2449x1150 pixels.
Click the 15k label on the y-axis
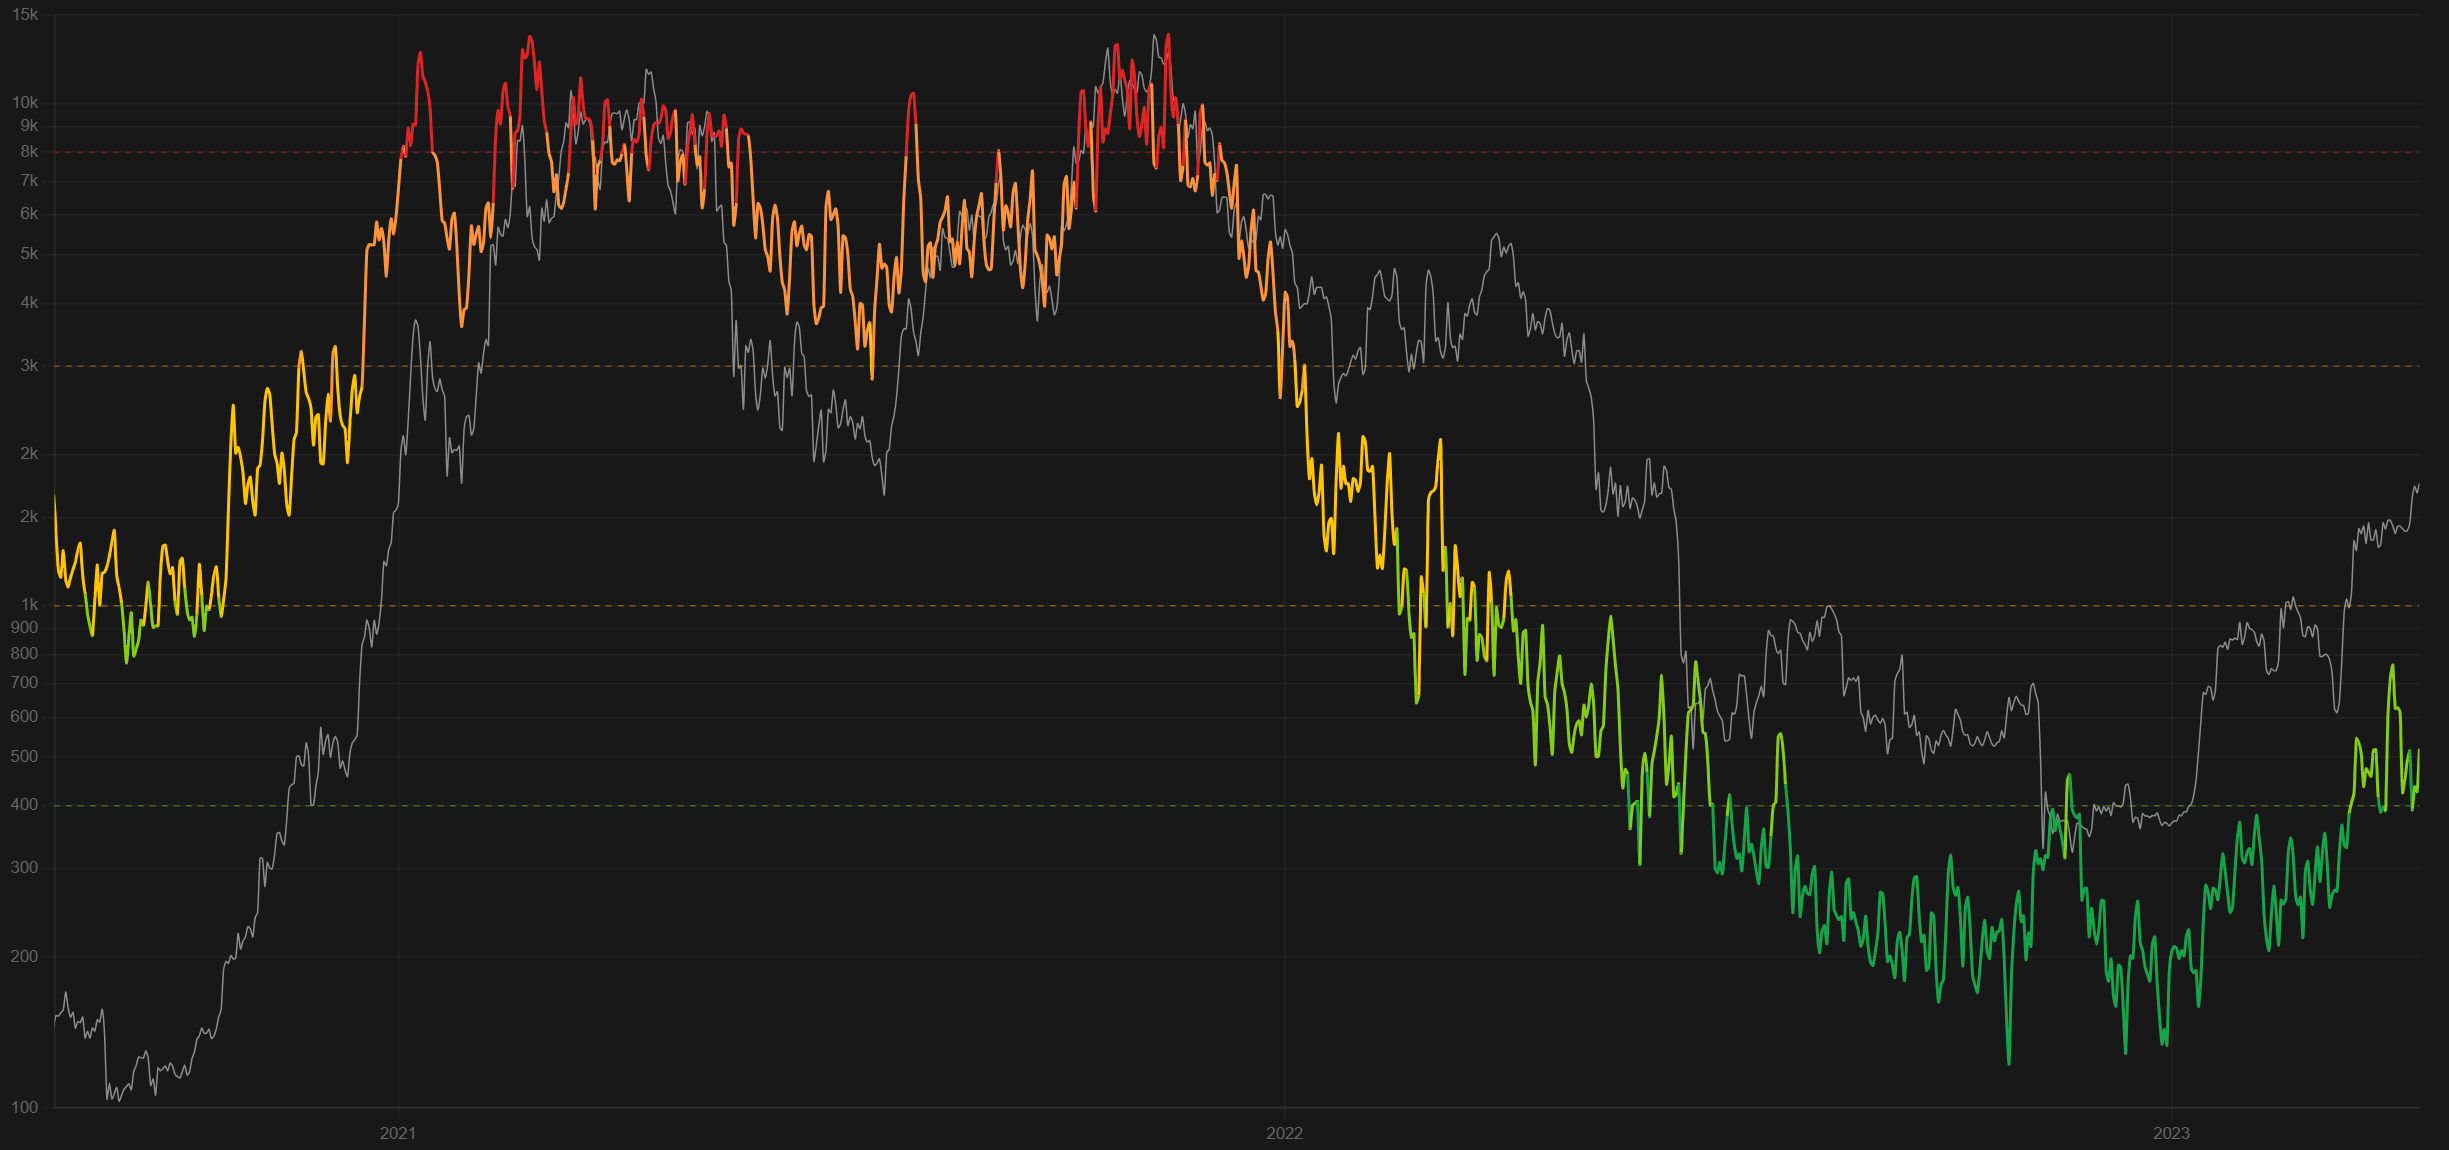point(25,15)
